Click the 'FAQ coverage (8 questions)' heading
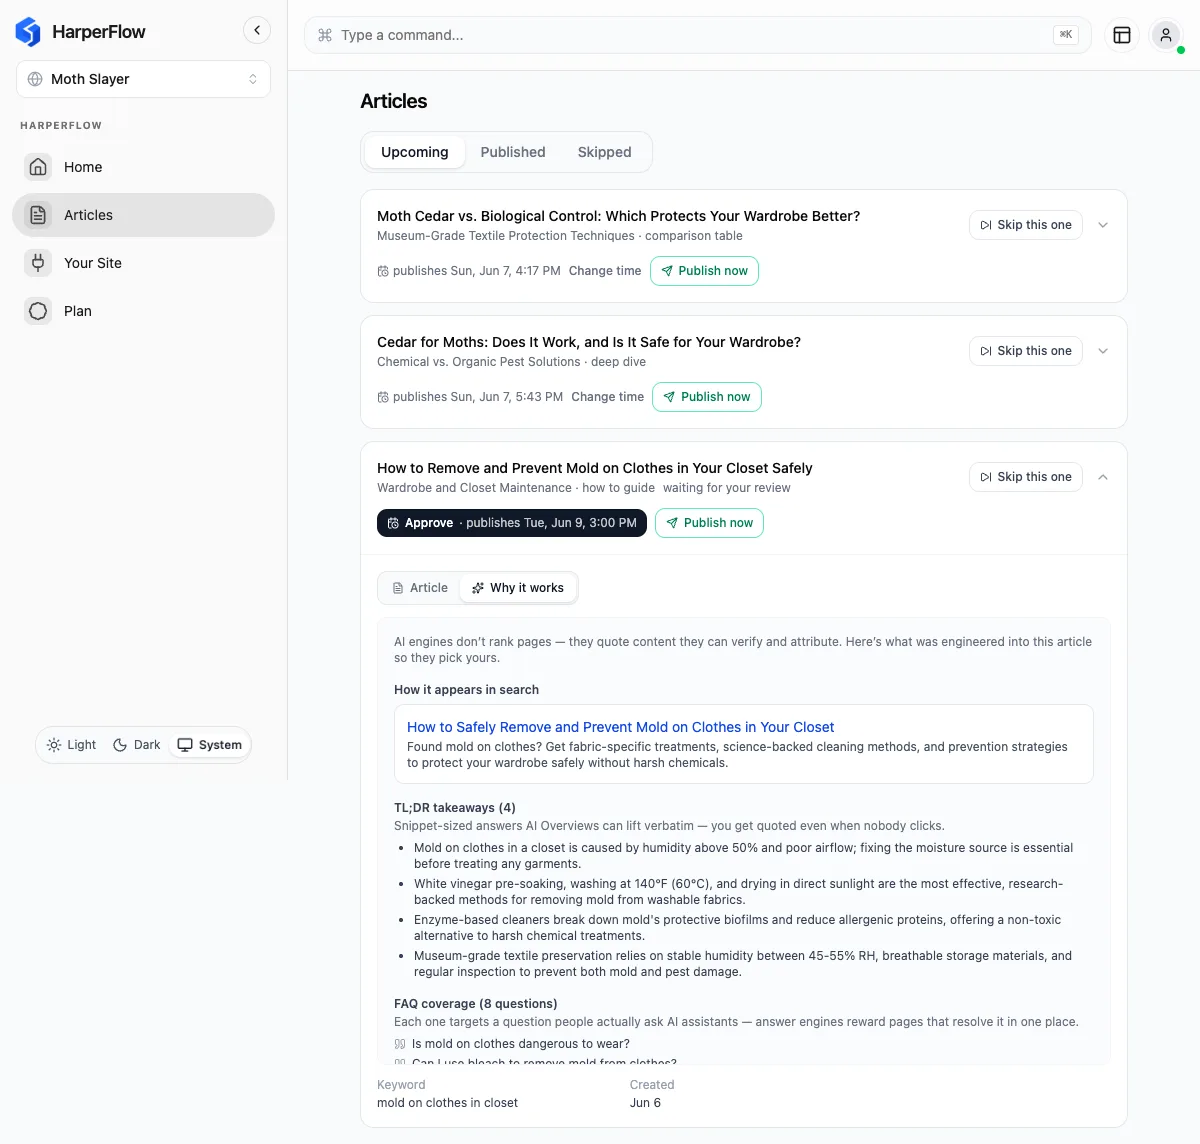This screenshot has height=1144, width=1200. (x=476, y=1004)
